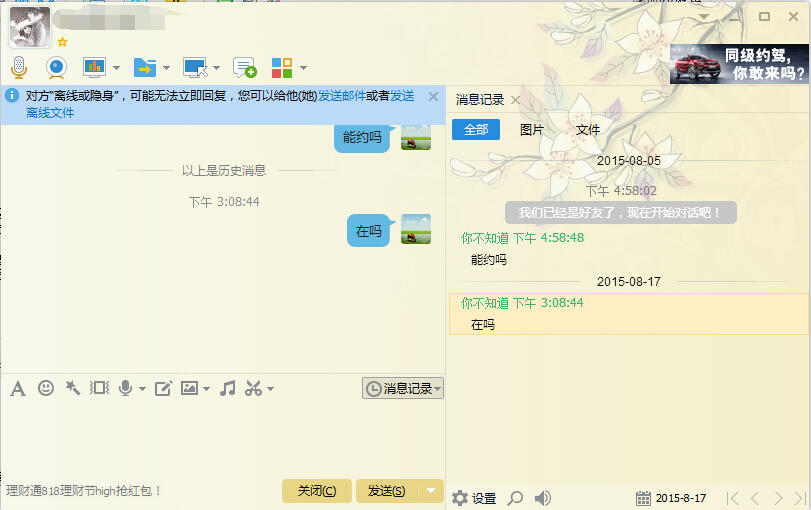Expand the apps grid dropdown arrow
Screen dimensions: 811x510
coord(304,68)
